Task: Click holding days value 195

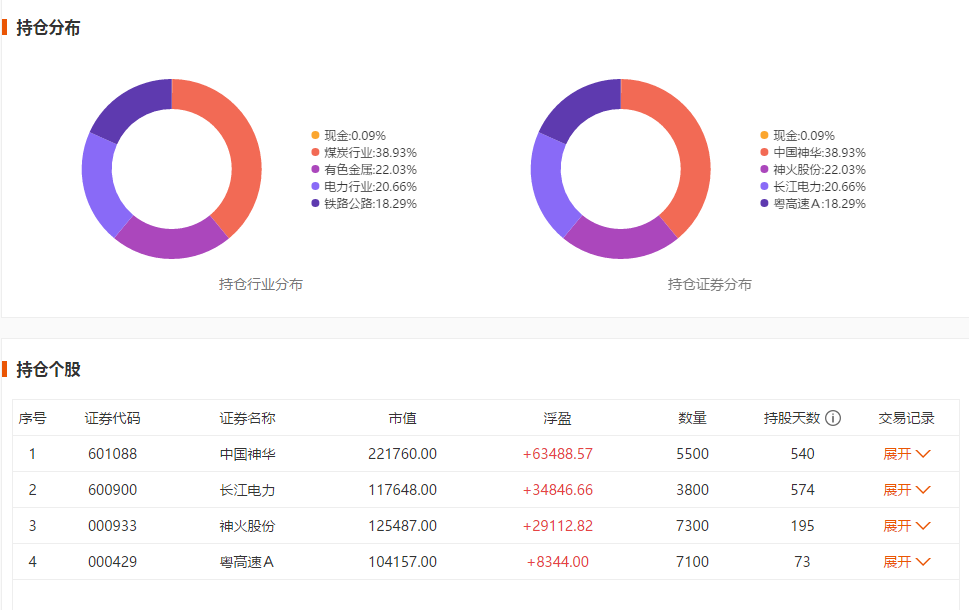Action: [802, 526]
